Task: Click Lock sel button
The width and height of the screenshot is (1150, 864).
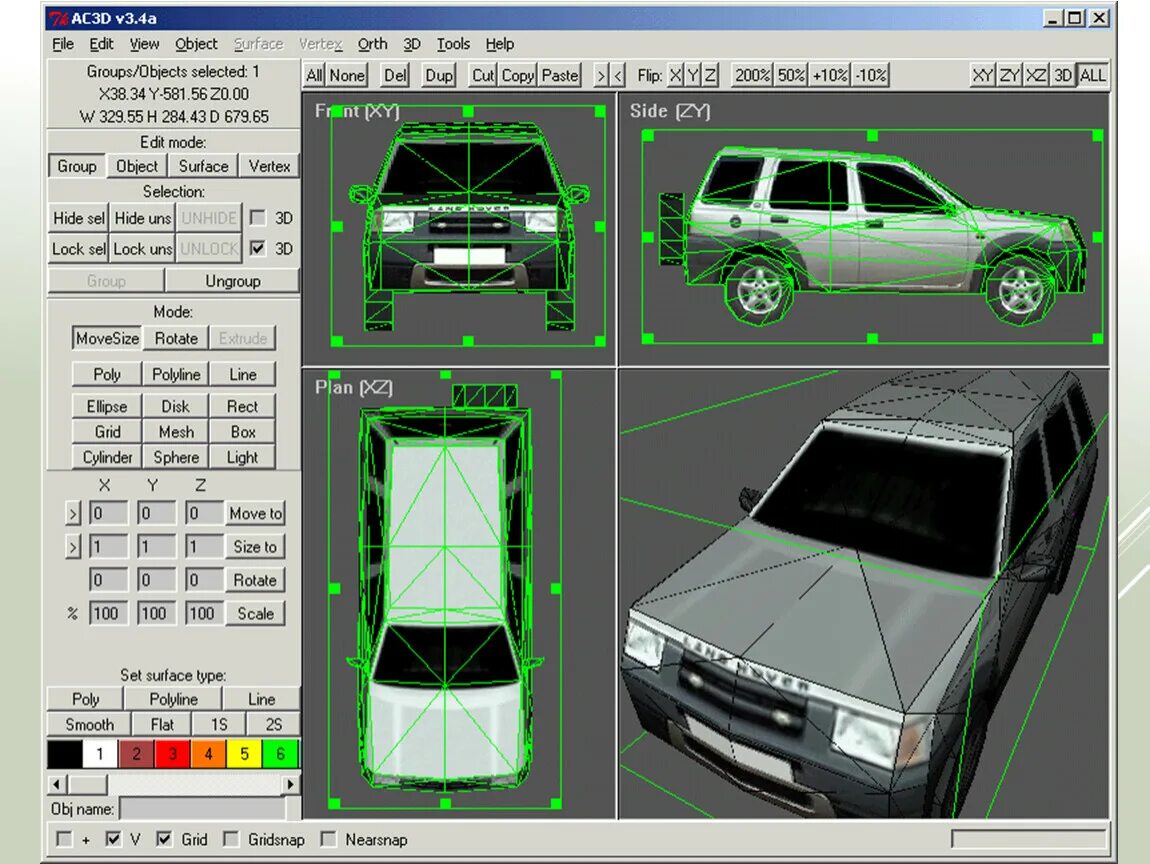Action: pos(78,249)
